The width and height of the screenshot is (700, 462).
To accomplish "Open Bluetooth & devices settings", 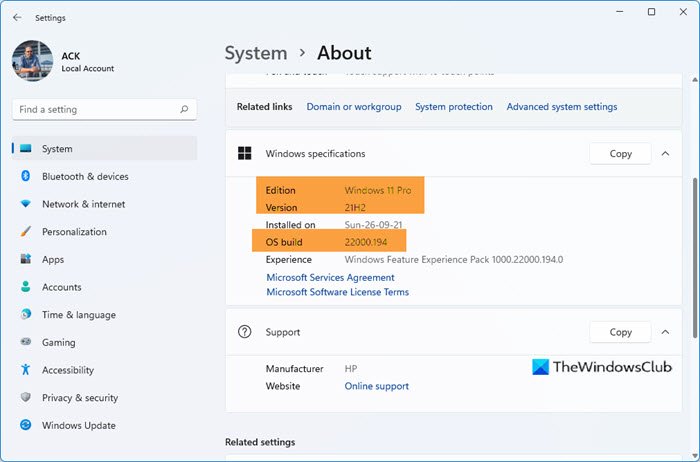I will tap(84, 177).
